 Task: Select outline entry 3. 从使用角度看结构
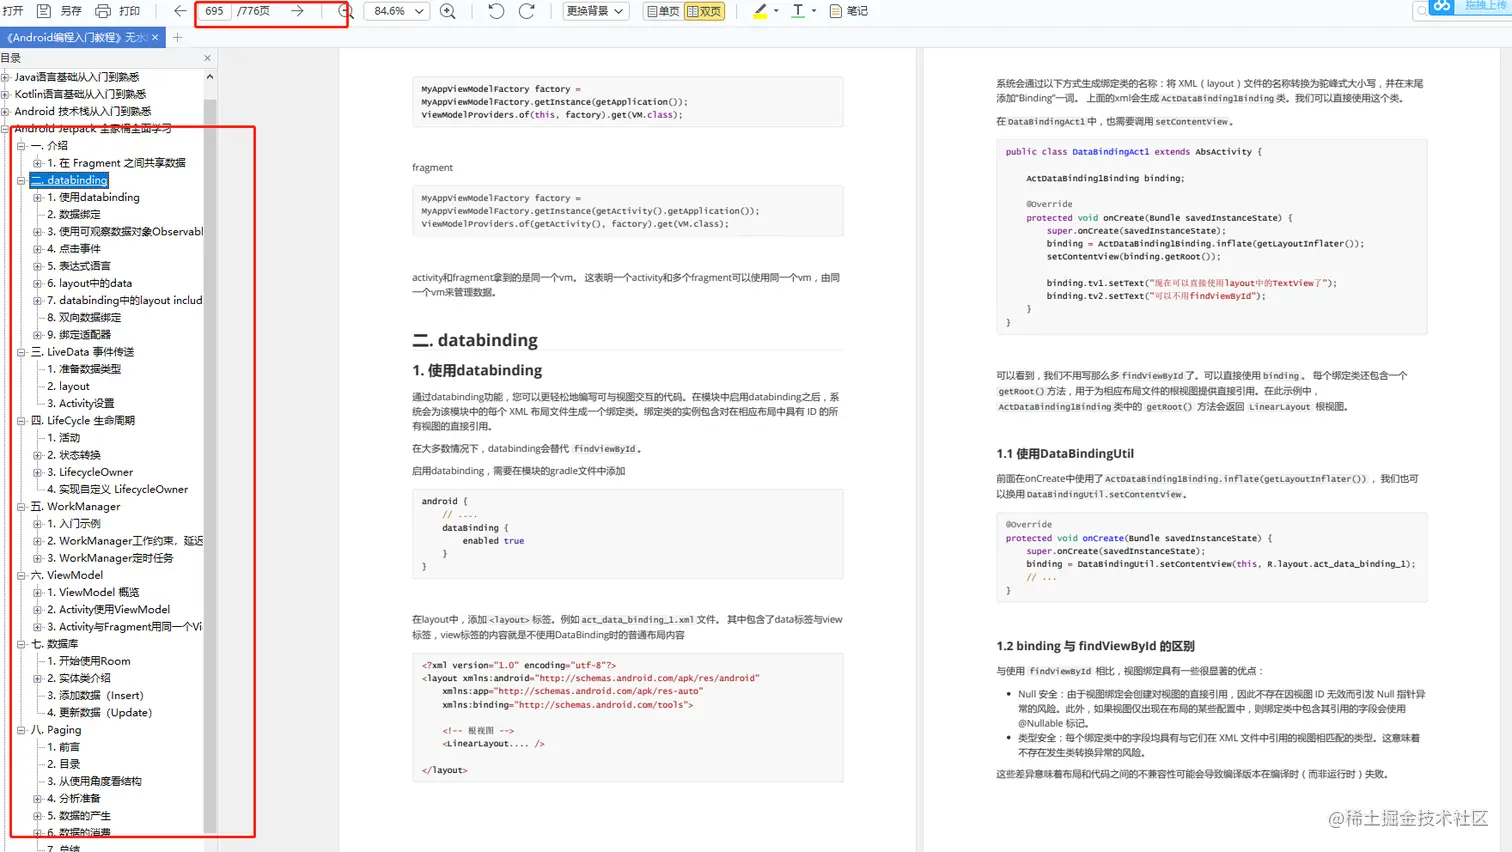[95, 782]
